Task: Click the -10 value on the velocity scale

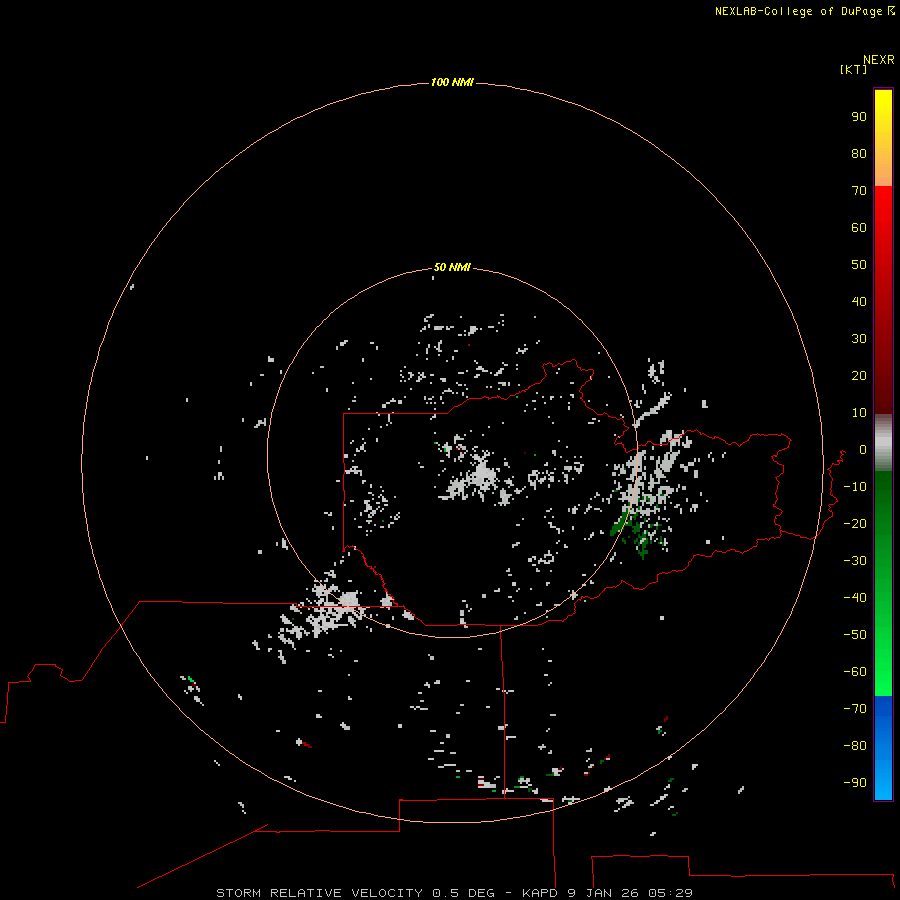Action: (x=855, y=487)
